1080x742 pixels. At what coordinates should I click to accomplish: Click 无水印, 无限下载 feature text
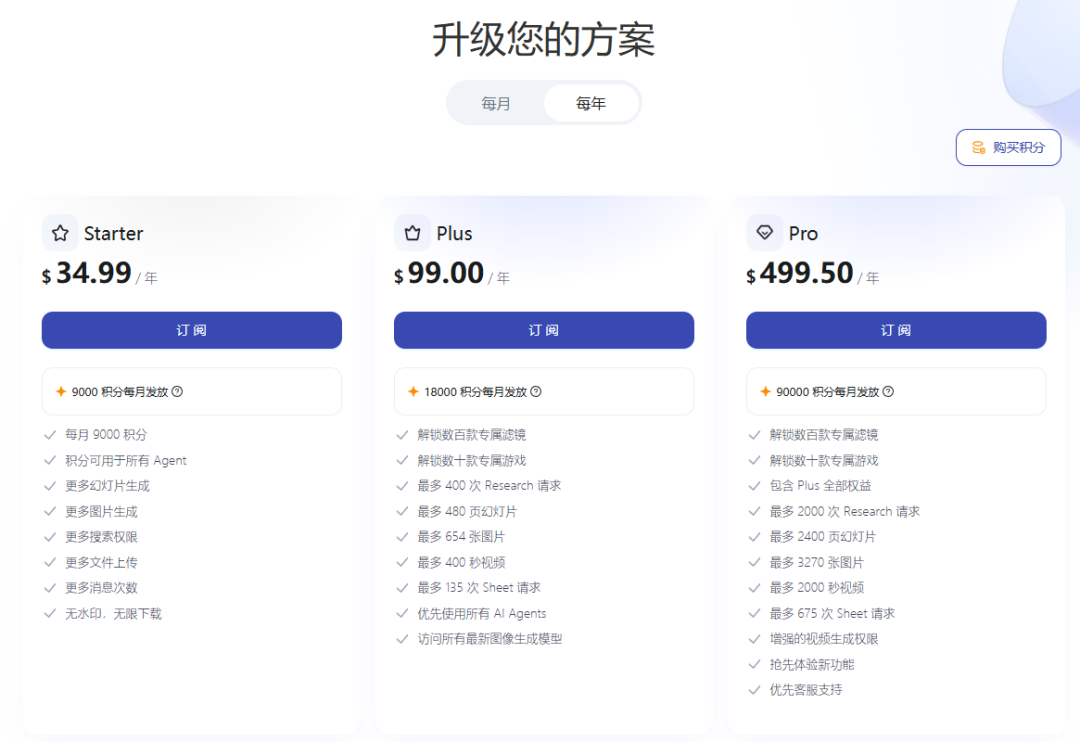114,613
